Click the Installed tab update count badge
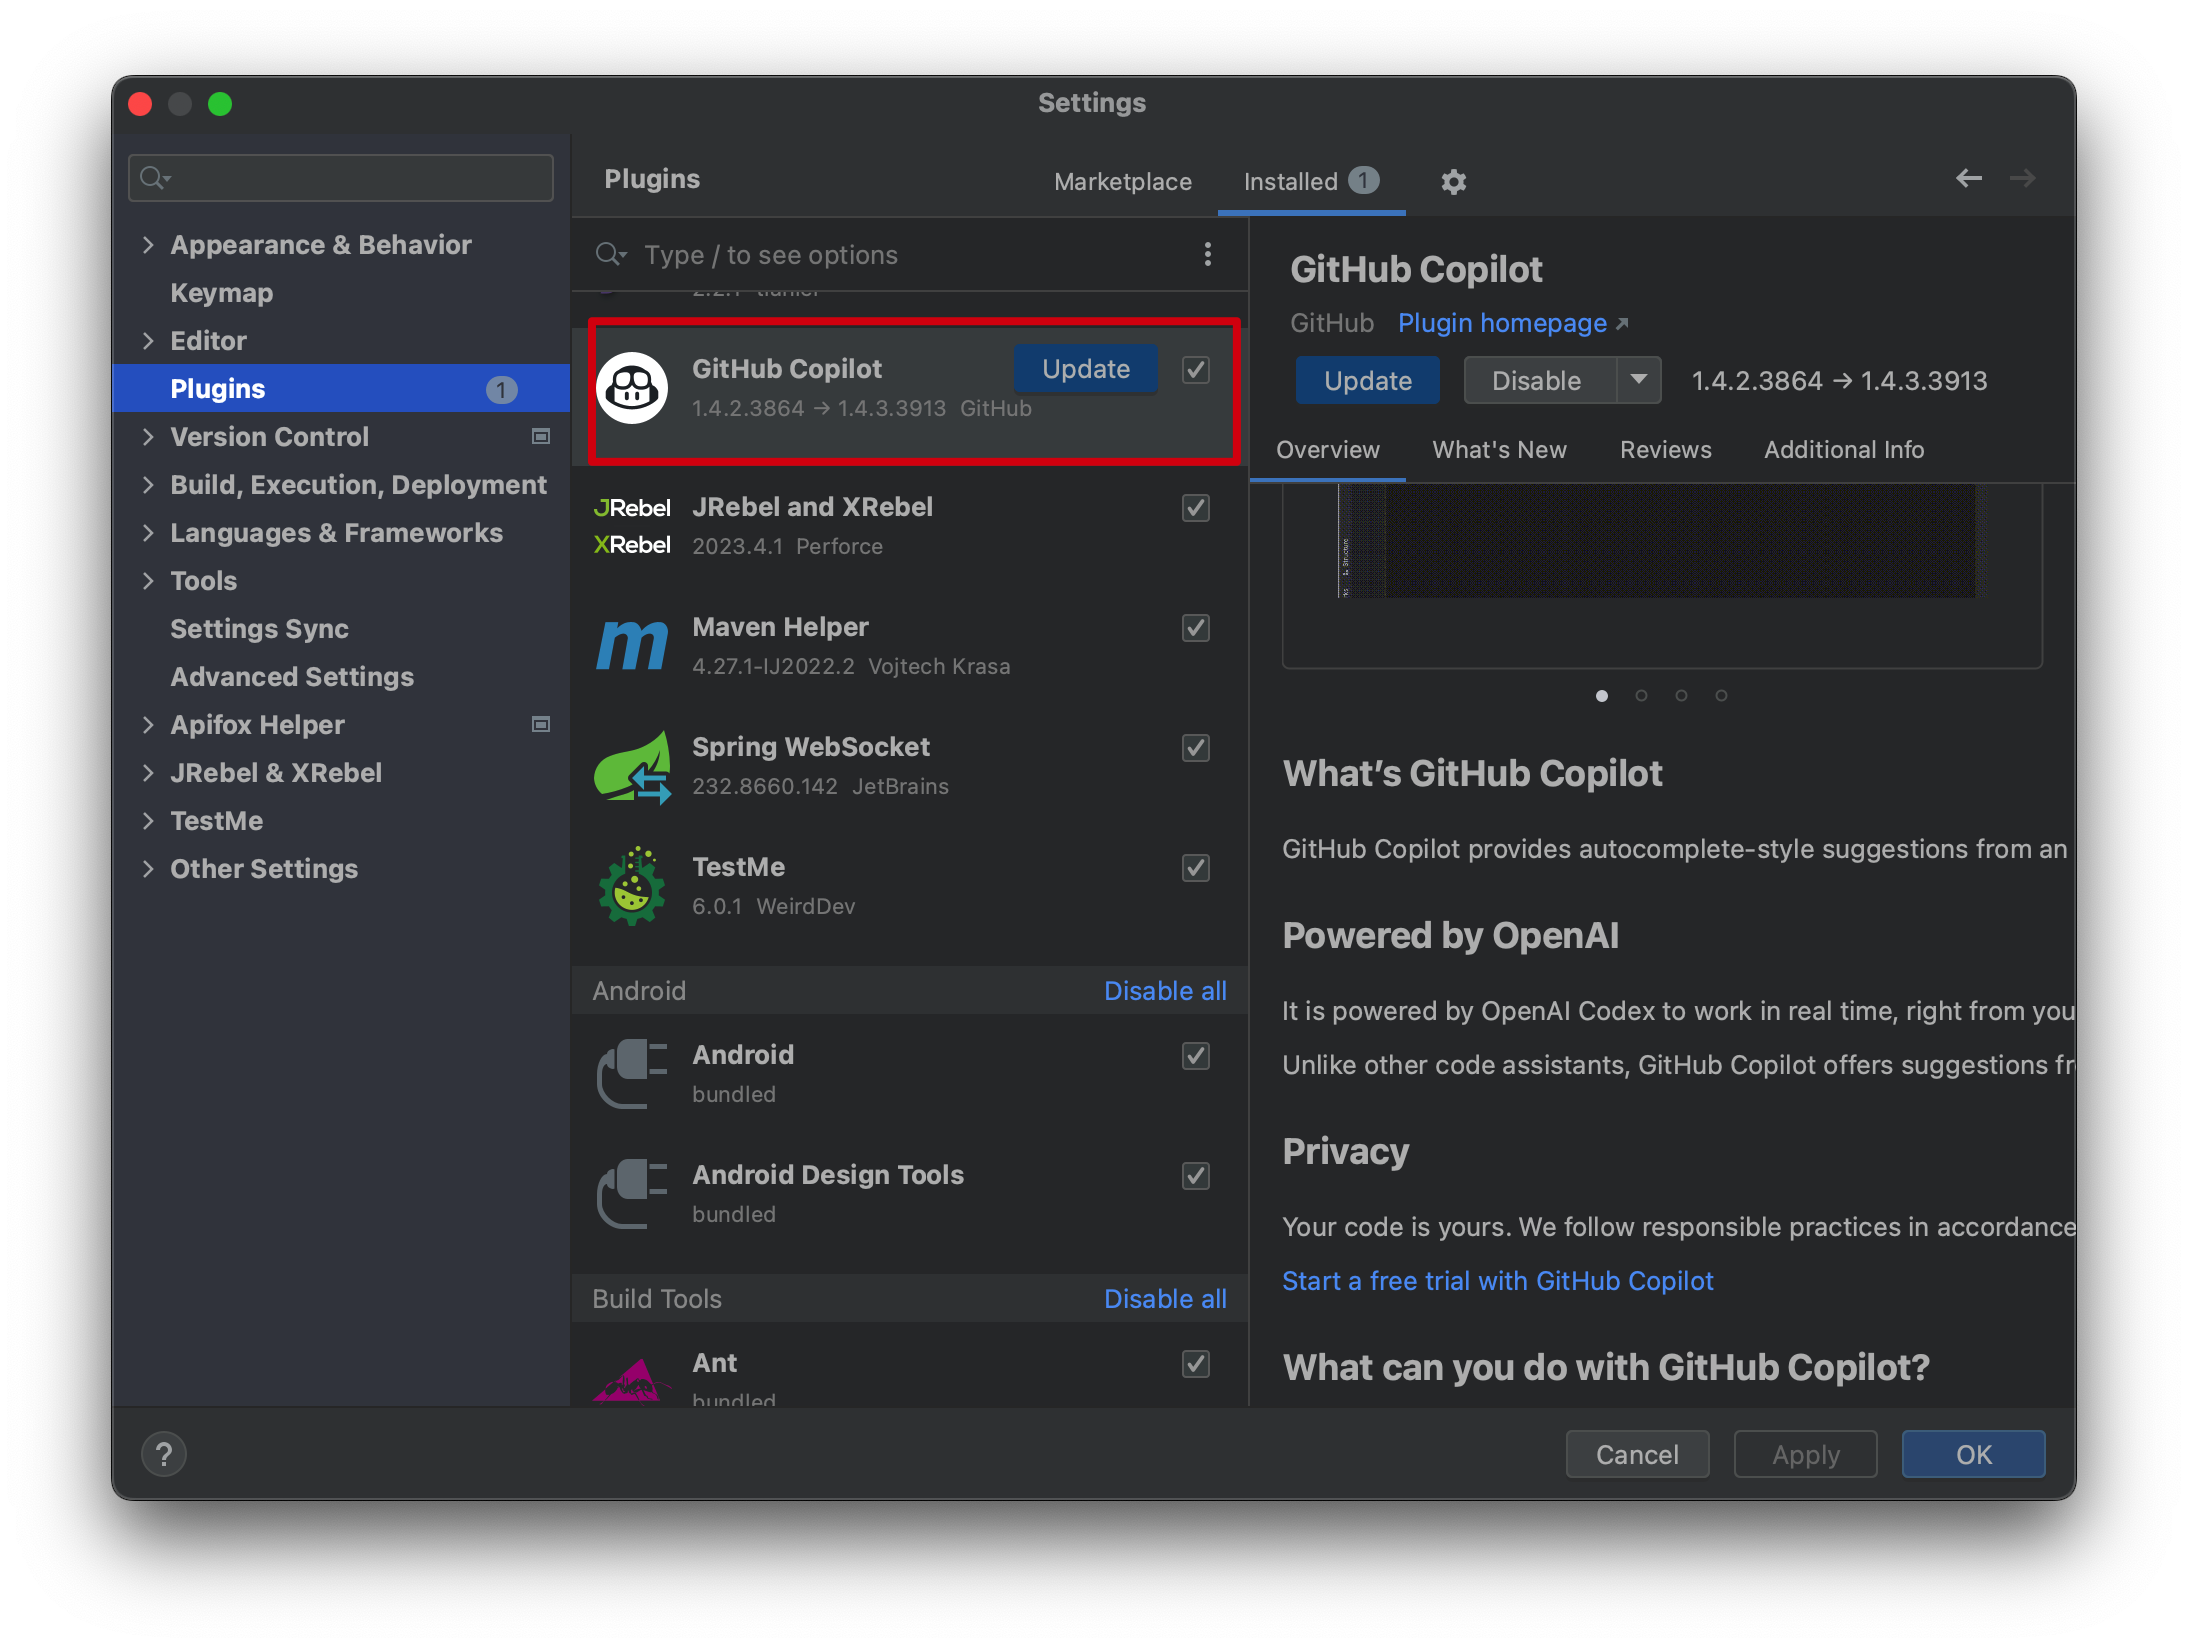This screenshot has width=2188, height=1648. click(1363, 180)
